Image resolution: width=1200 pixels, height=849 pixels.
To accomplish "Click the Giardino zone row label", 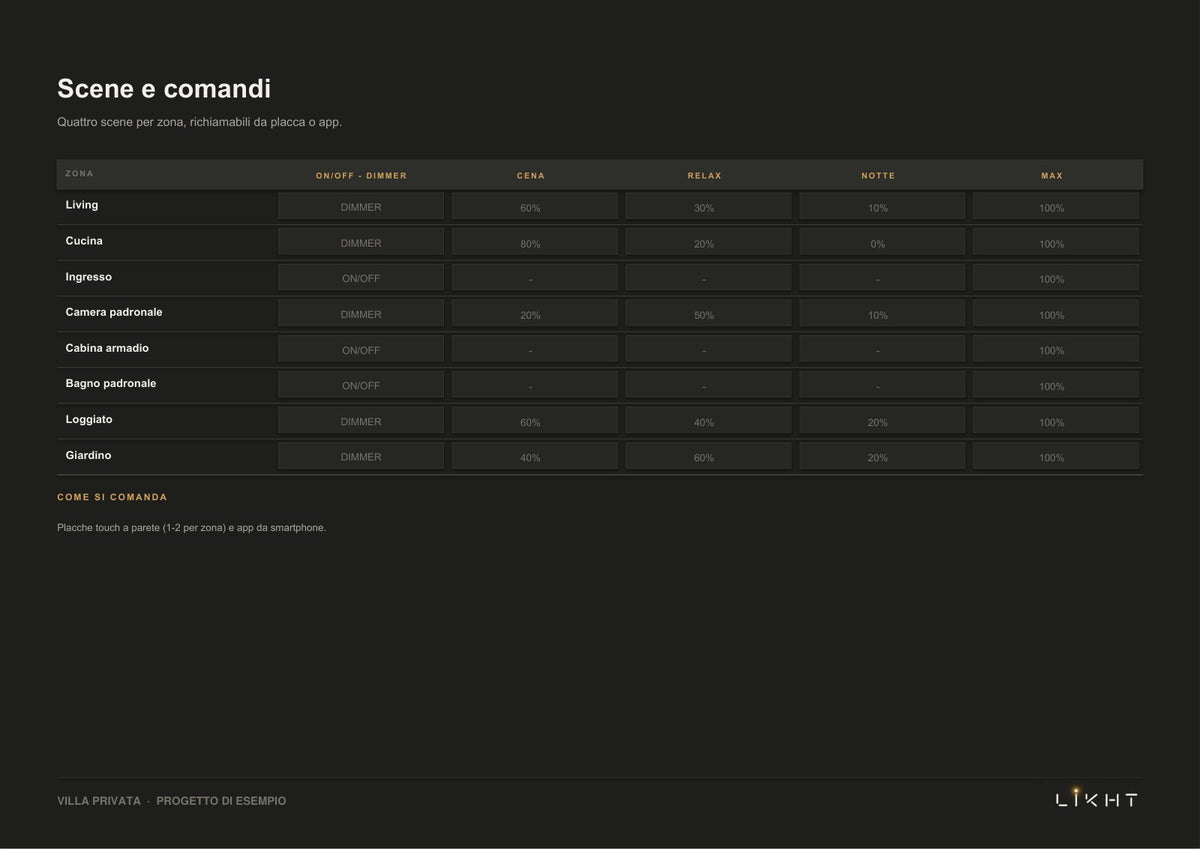I will 88,455.
